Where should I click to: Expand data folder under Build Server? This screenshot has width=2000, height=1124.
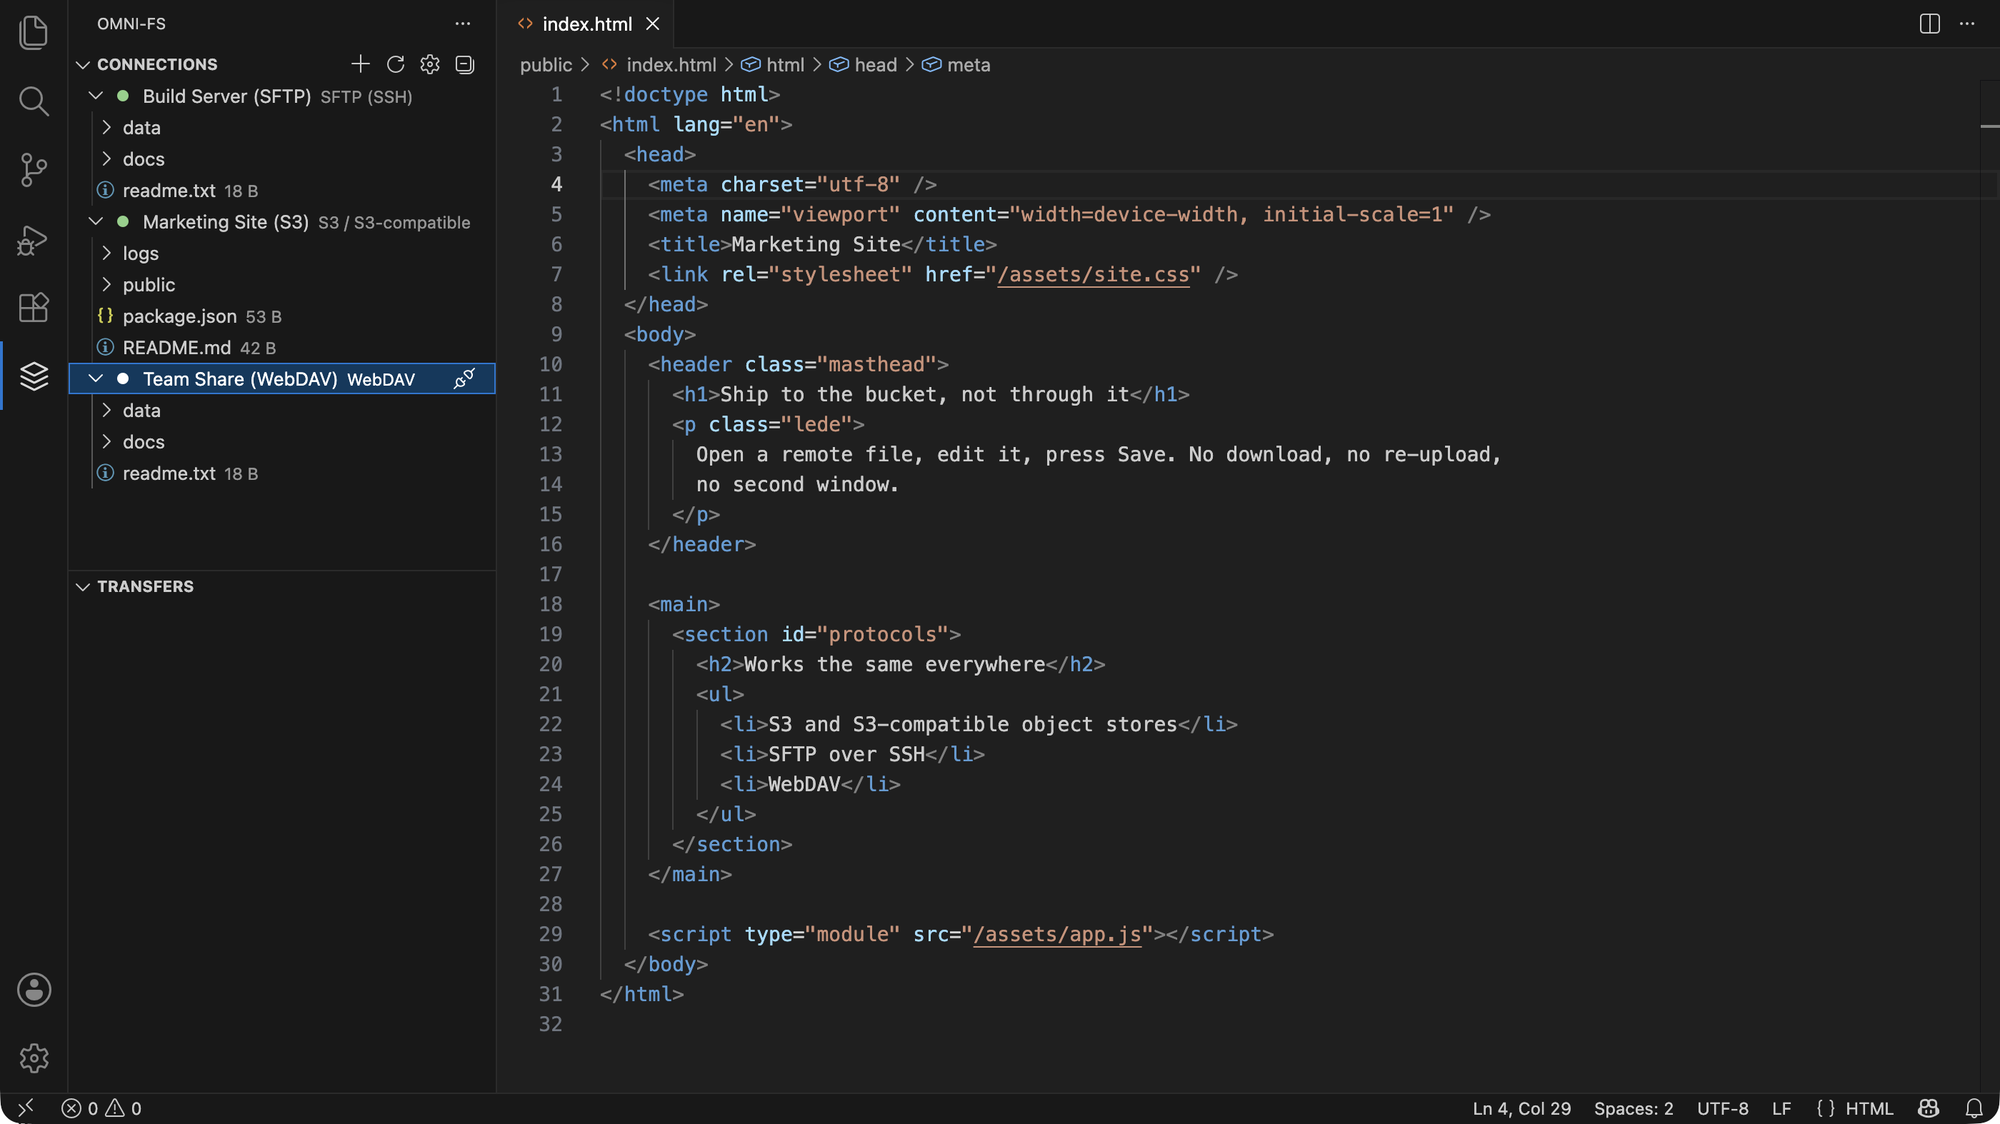tap(107, 127)
